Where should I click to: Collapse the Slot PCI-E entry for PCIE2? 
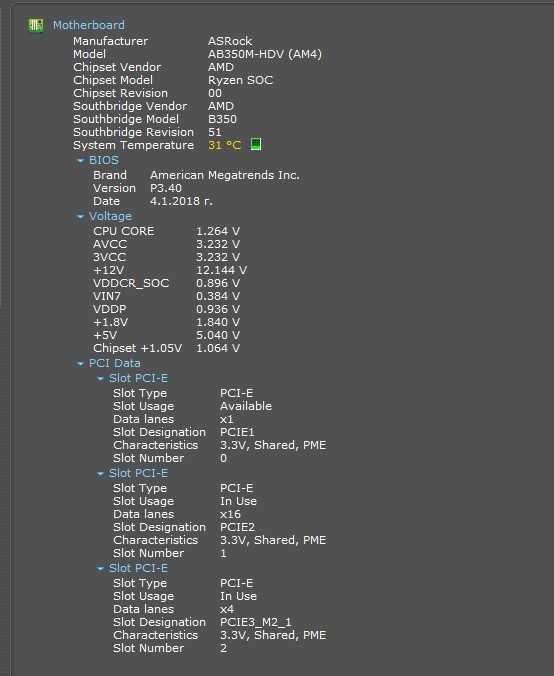100,474
